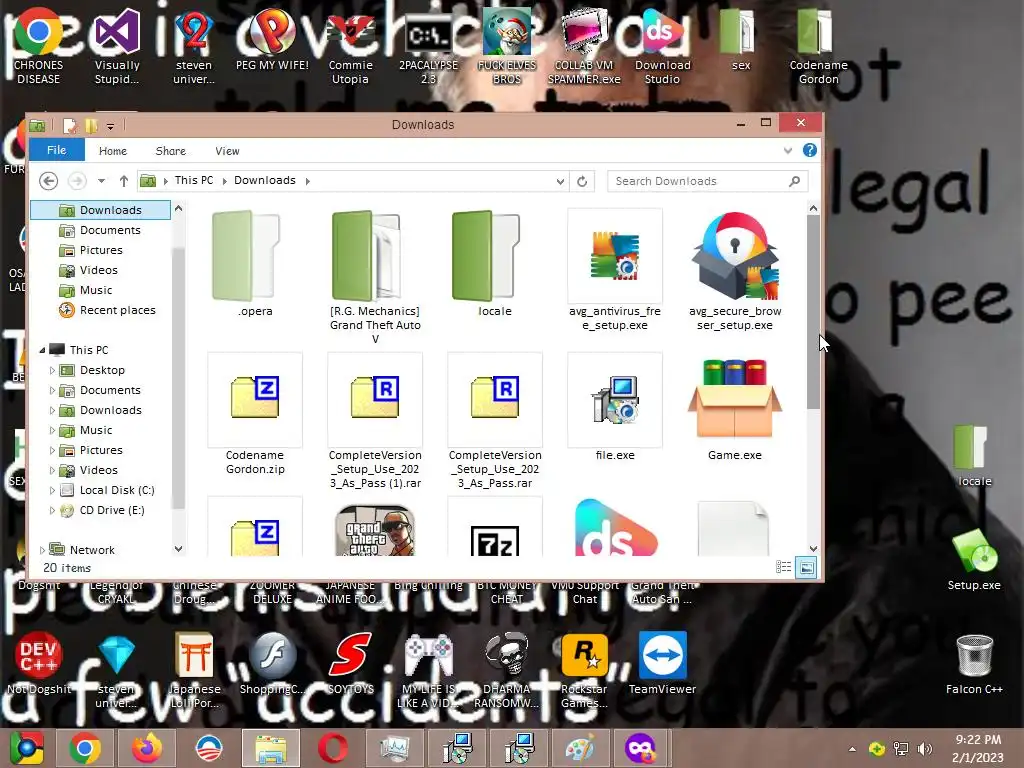This screenshot has width=1024, height=768.
Task: Open address bar history dropdown
Action: tap(560, 182)
